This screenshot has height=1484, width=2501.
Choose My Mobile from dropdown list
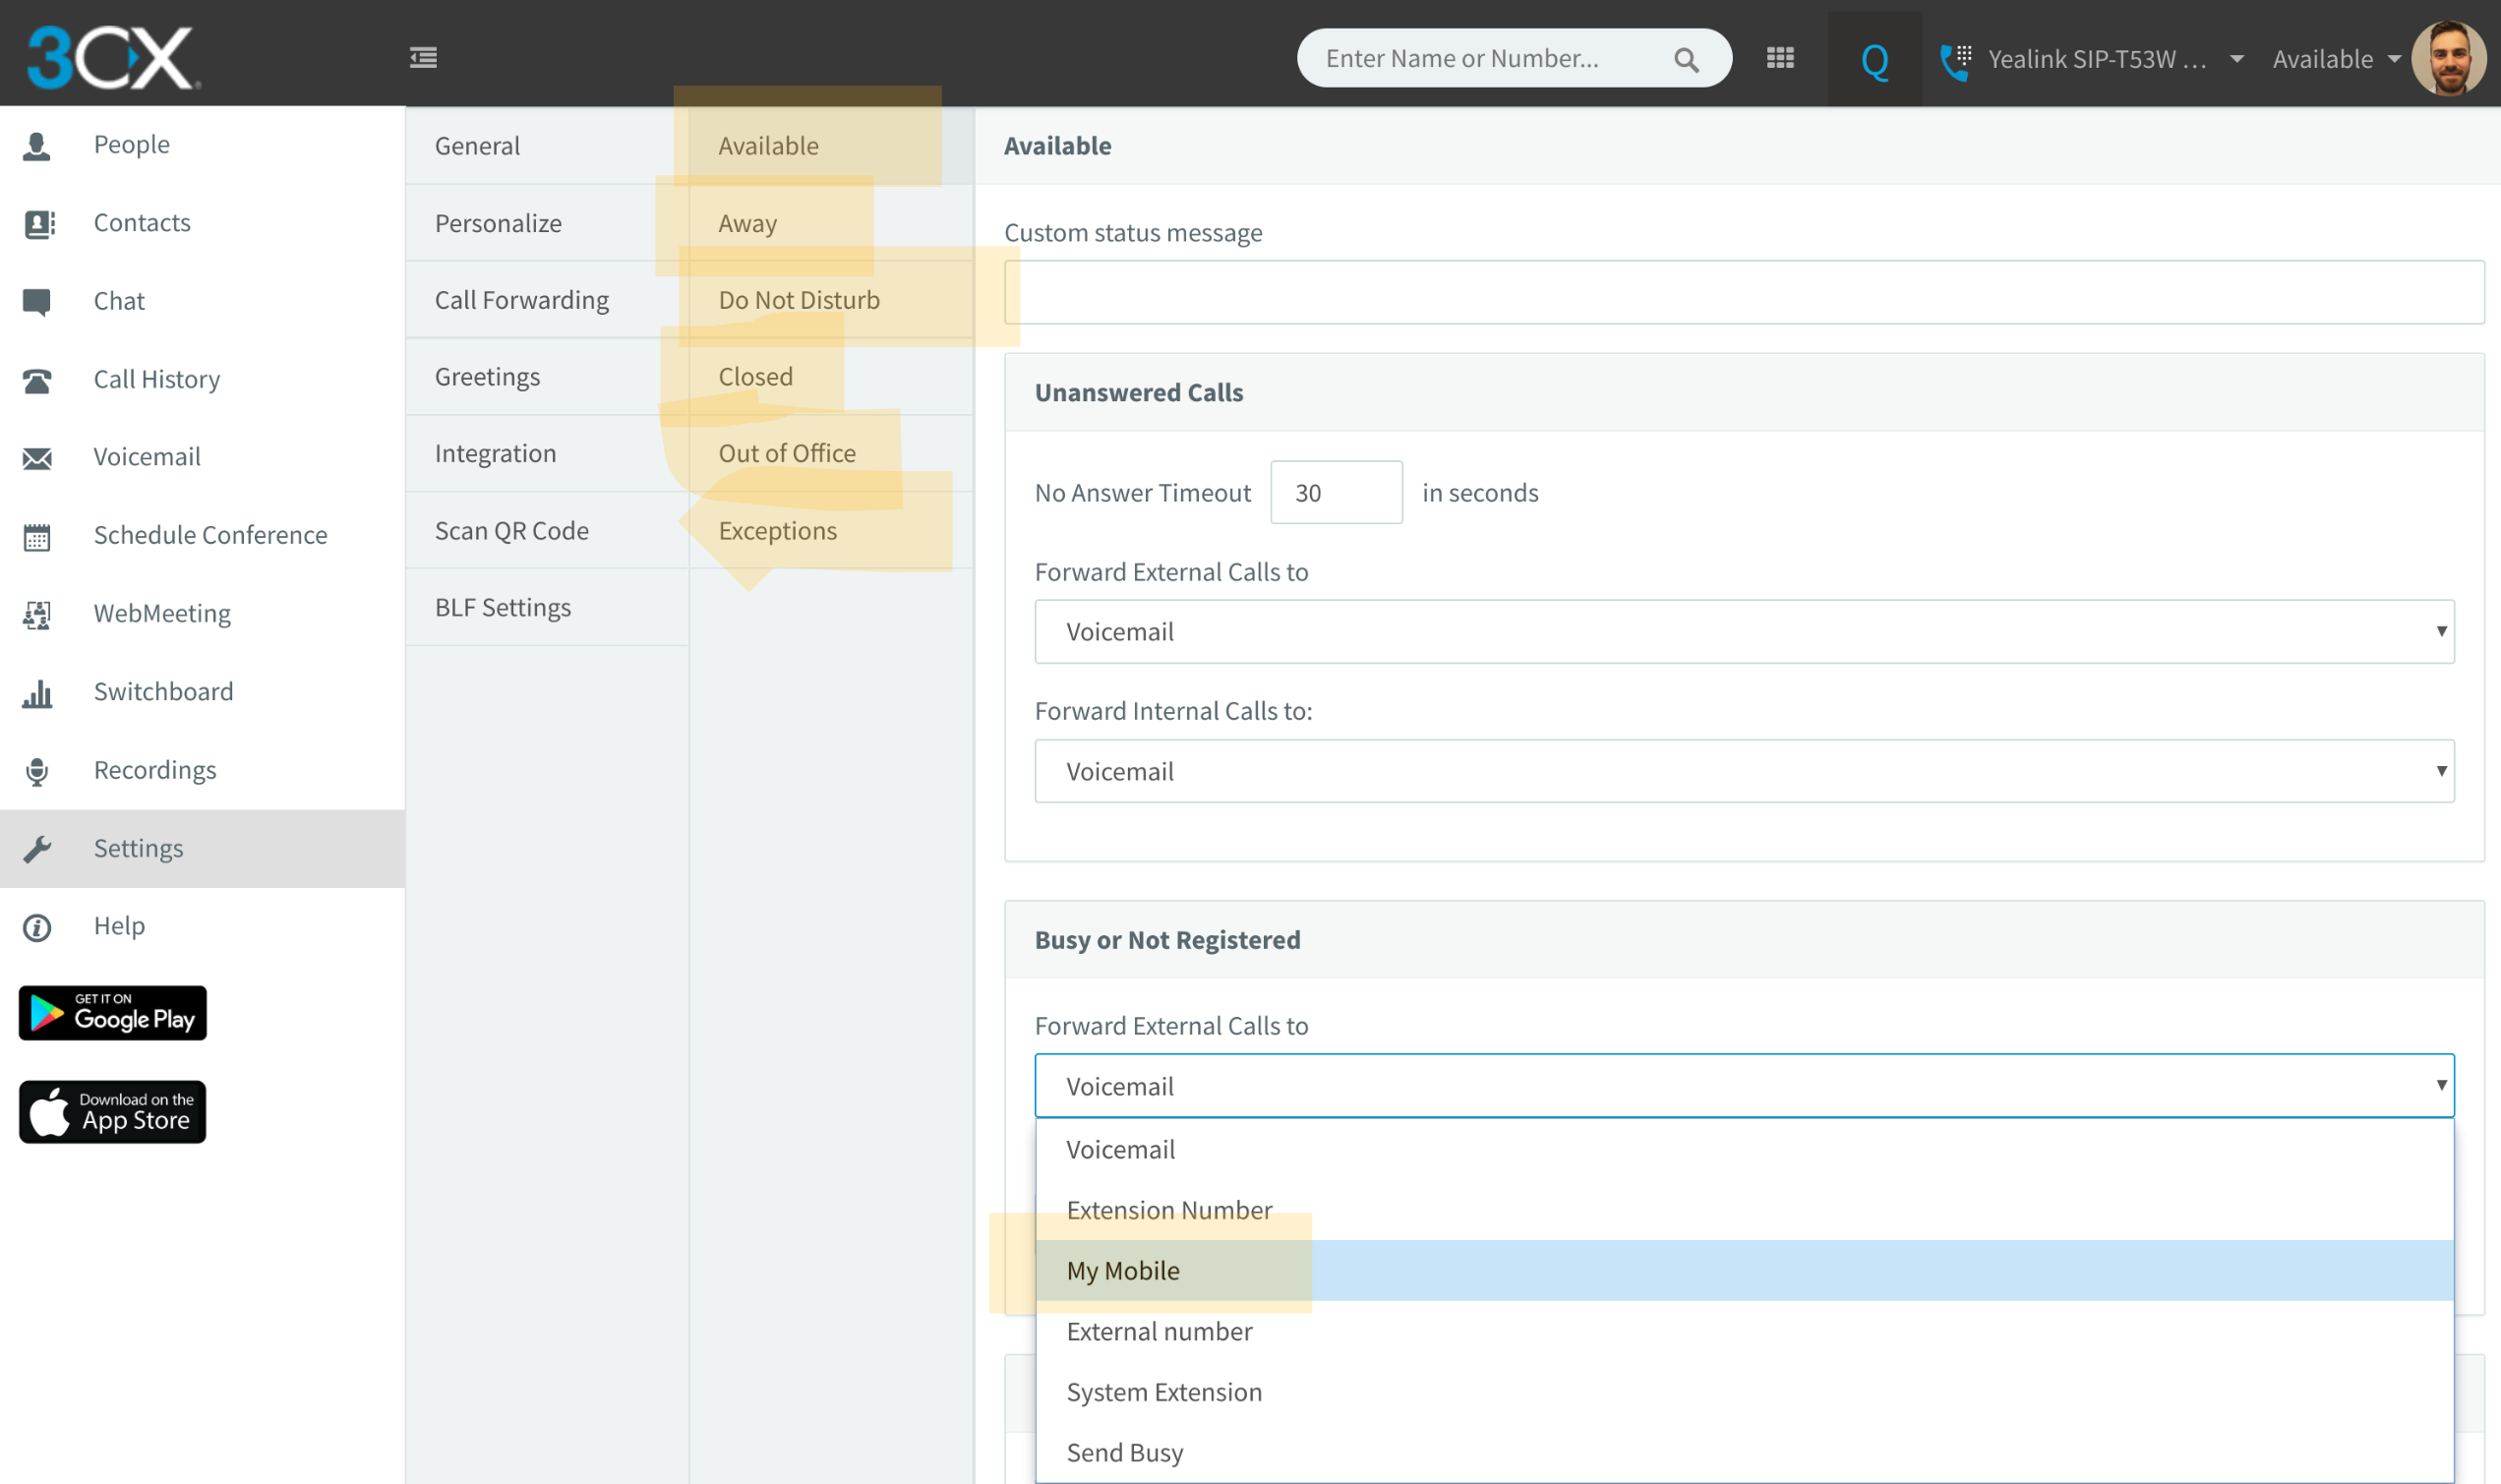pyautogui.click(x=1123, y=1271)
